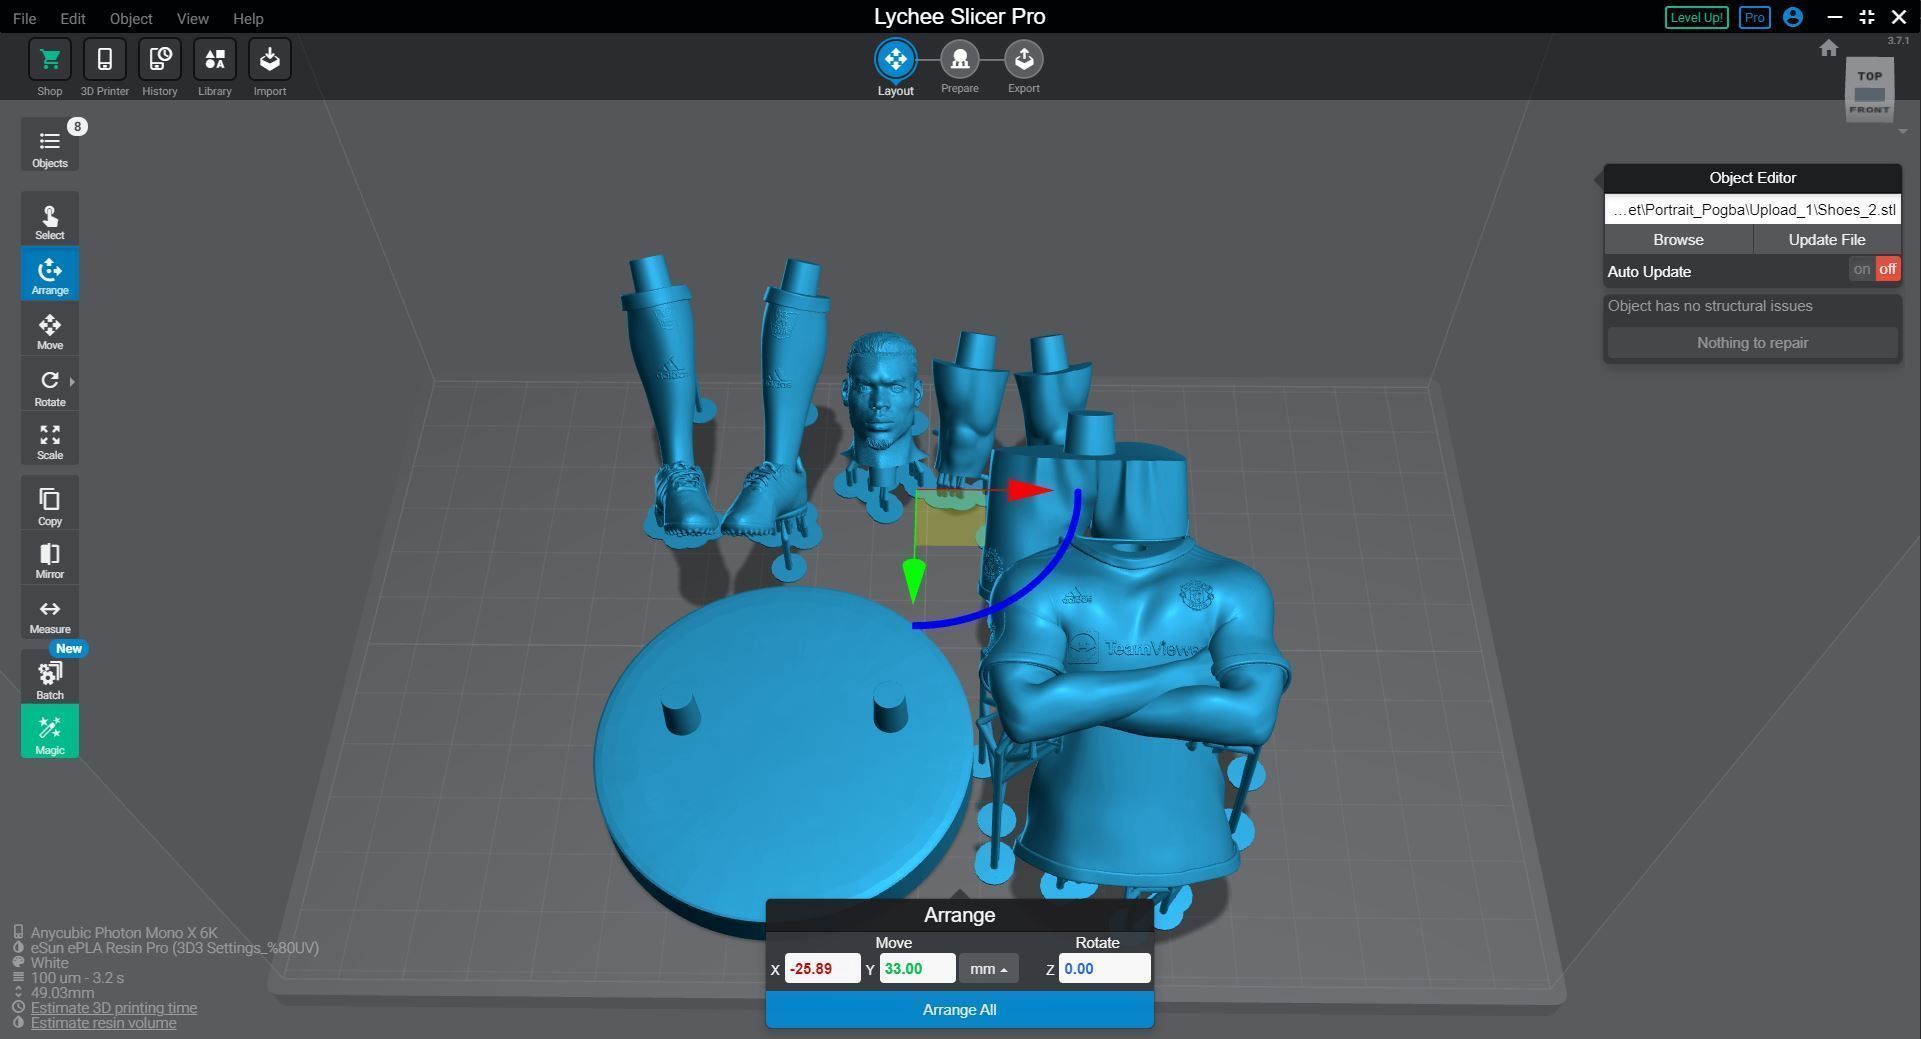Click the Move Y value field

point(917,969)
